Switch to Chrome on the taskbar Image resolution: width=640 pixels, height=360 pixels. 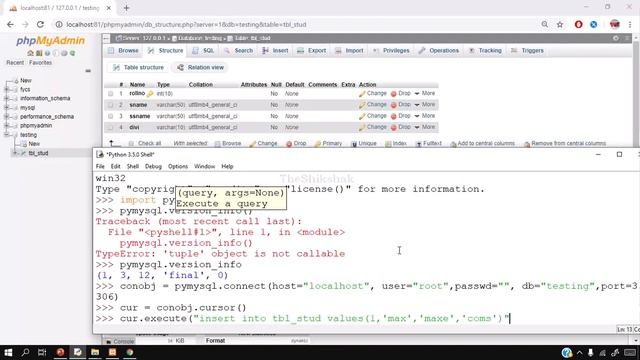click(x=130, y=352)
